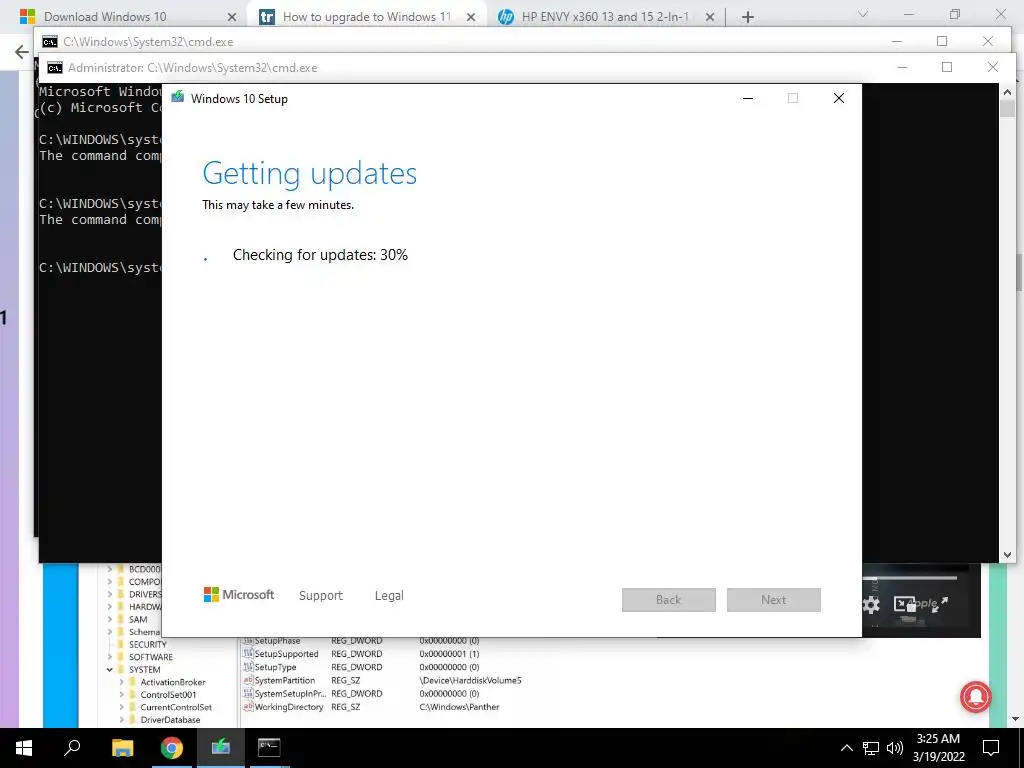The width and height of the screenshot is (1024, 768).
Task: Select the WorkingDirectory registry value
Action: click(288, 707)
